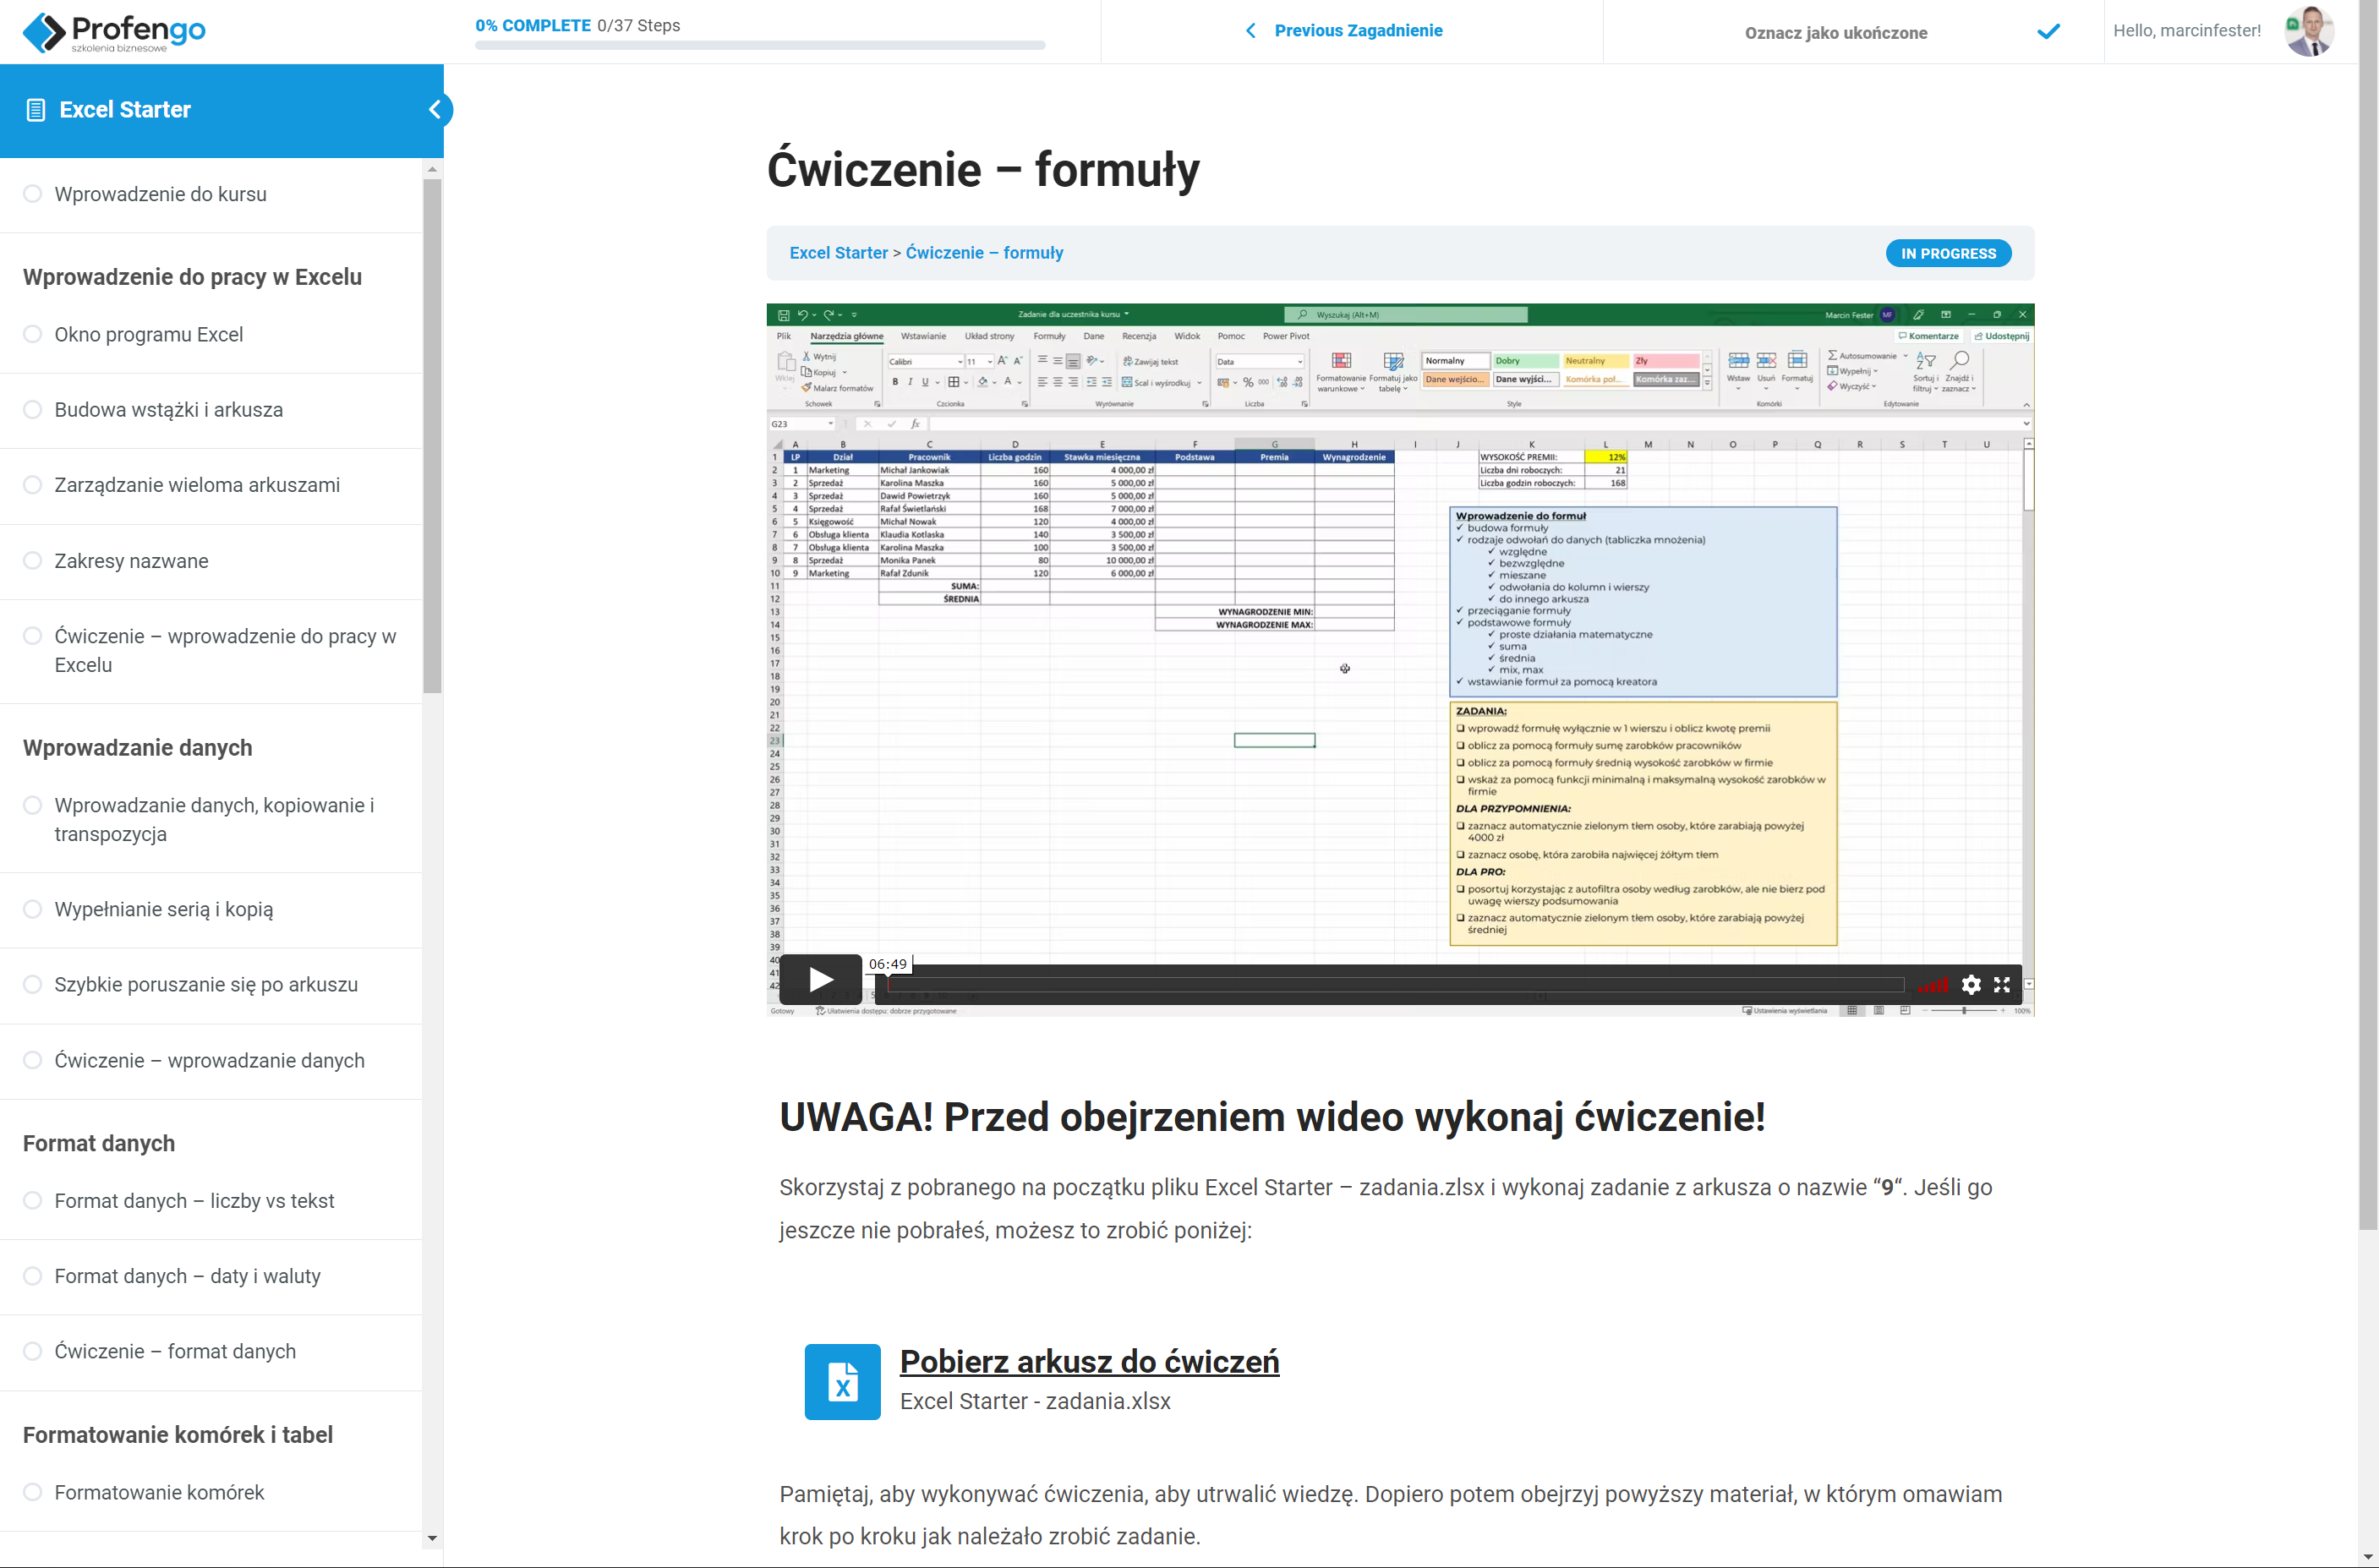Screen dimensions: 2379x1568
Task: Click the Profengo logo
Action: pyautogui.click(x=114, y=32)
